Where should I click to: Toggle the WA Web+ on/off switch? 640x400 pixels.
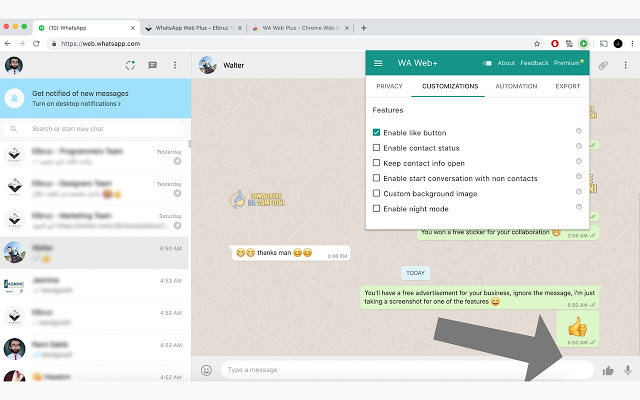point(487,63)
